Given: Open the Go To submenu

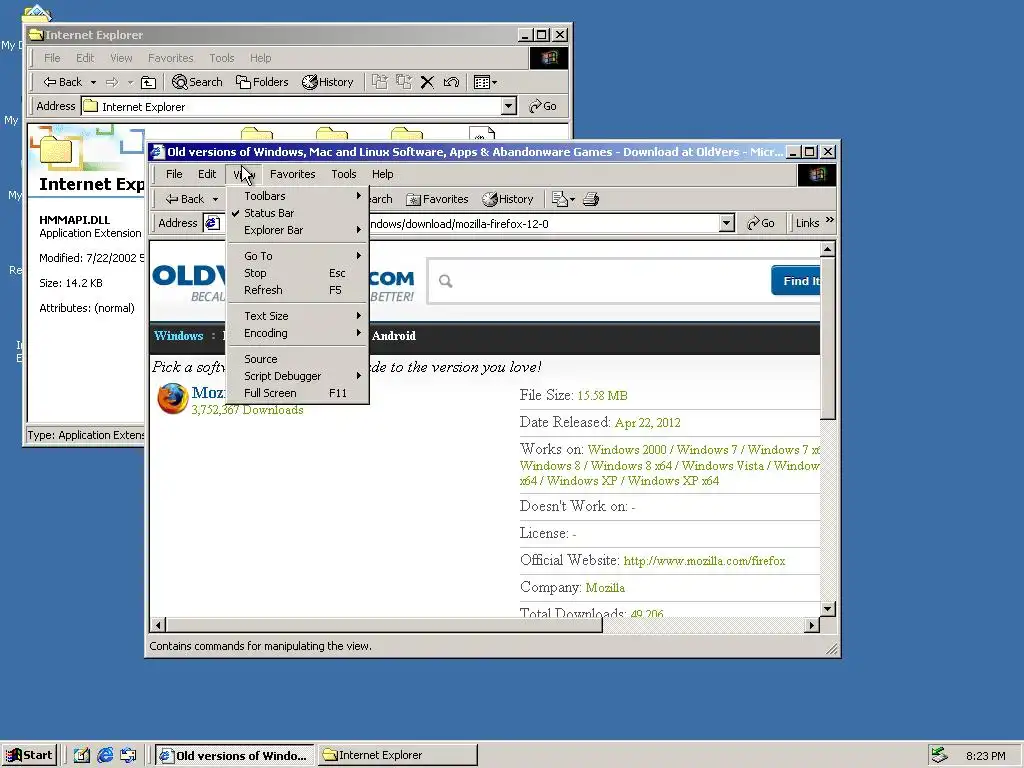Looking at the screenshot, I should [298, 256].
